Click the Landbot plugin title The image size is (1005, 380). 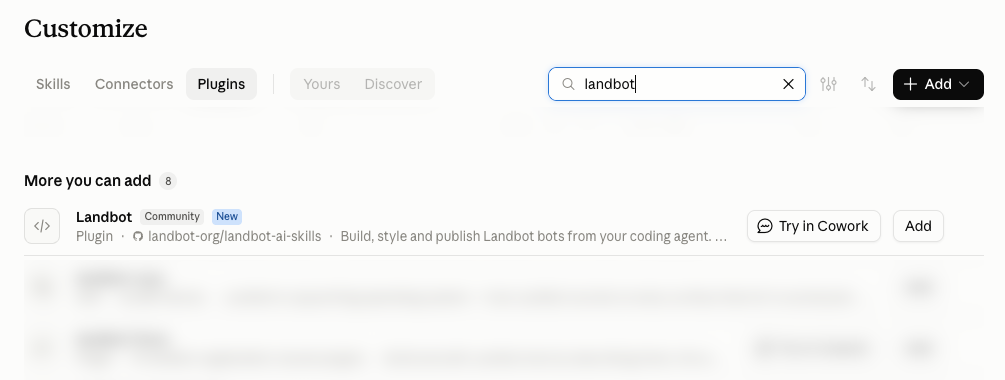pyautogui.click(x=104, y=217)
